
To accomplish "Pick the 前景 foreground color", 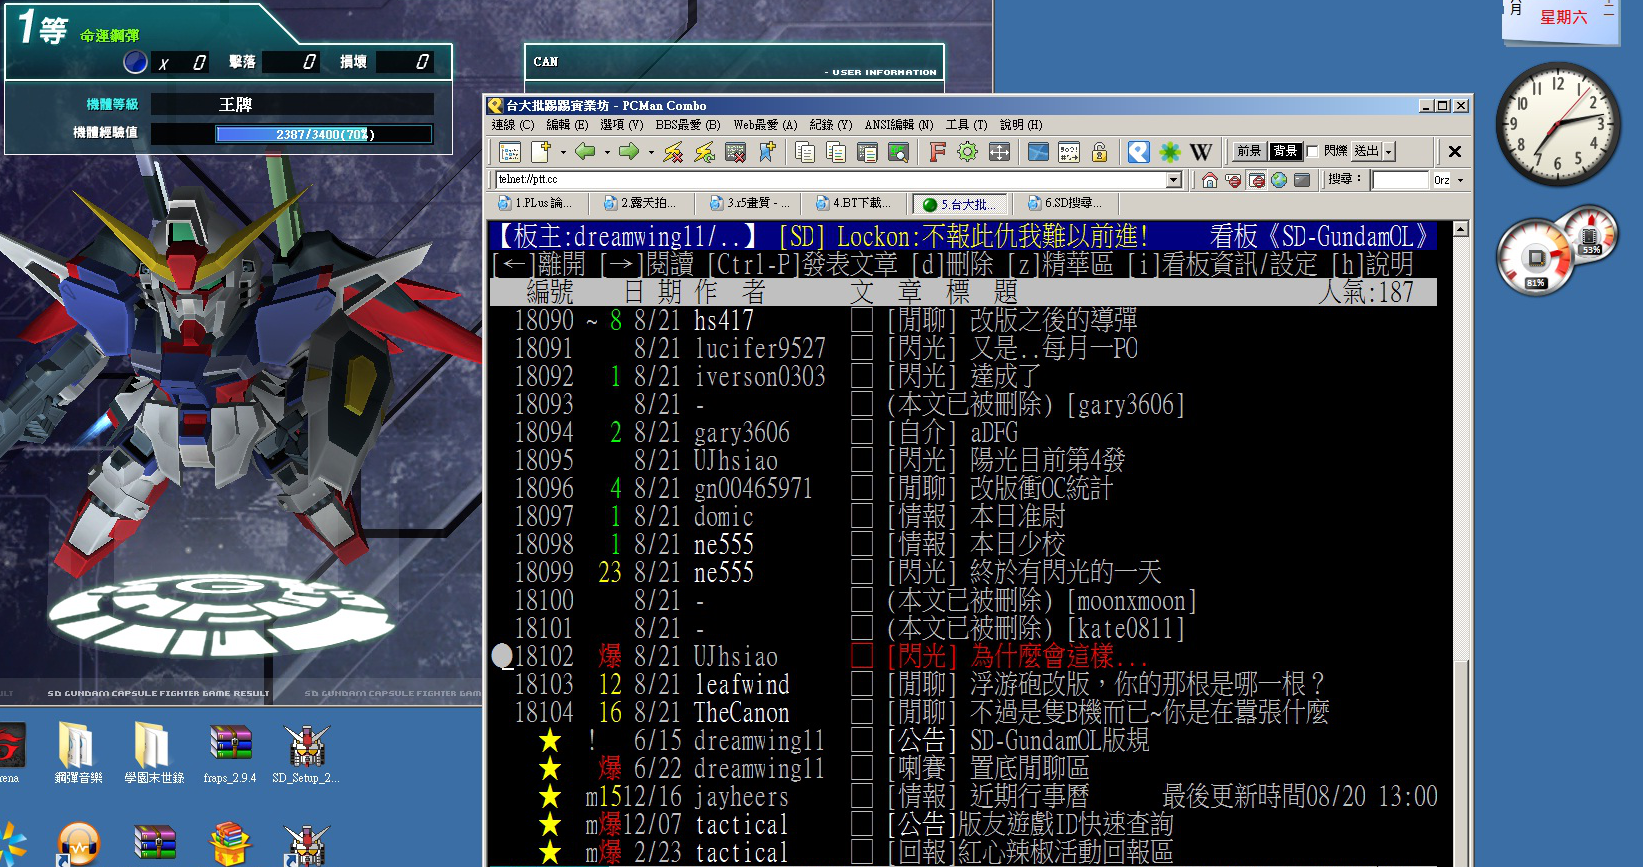I will (x=1249, y=152).
